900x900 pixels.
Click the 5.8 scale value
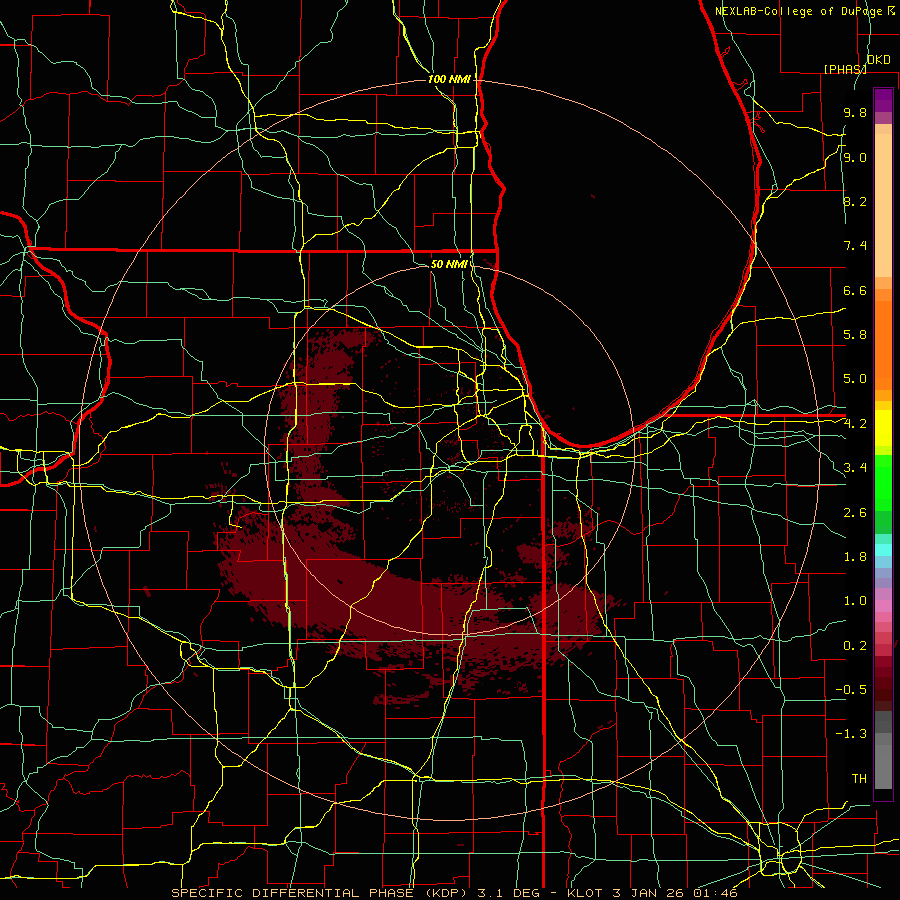tap(855, 335)
